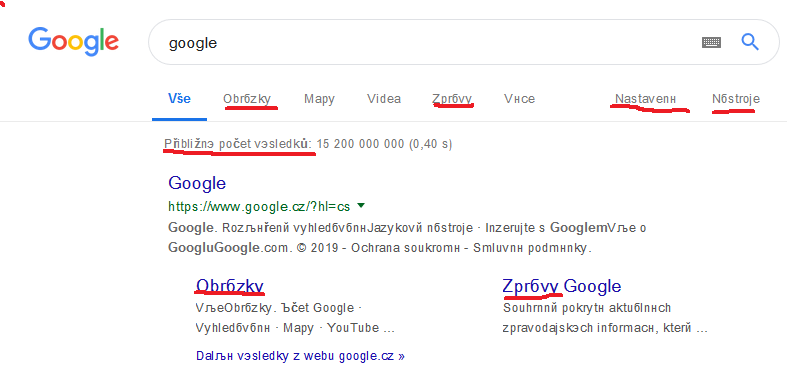Click the Google result snippet description
This screenshot has height=382, width=787.
coord(407,238)
